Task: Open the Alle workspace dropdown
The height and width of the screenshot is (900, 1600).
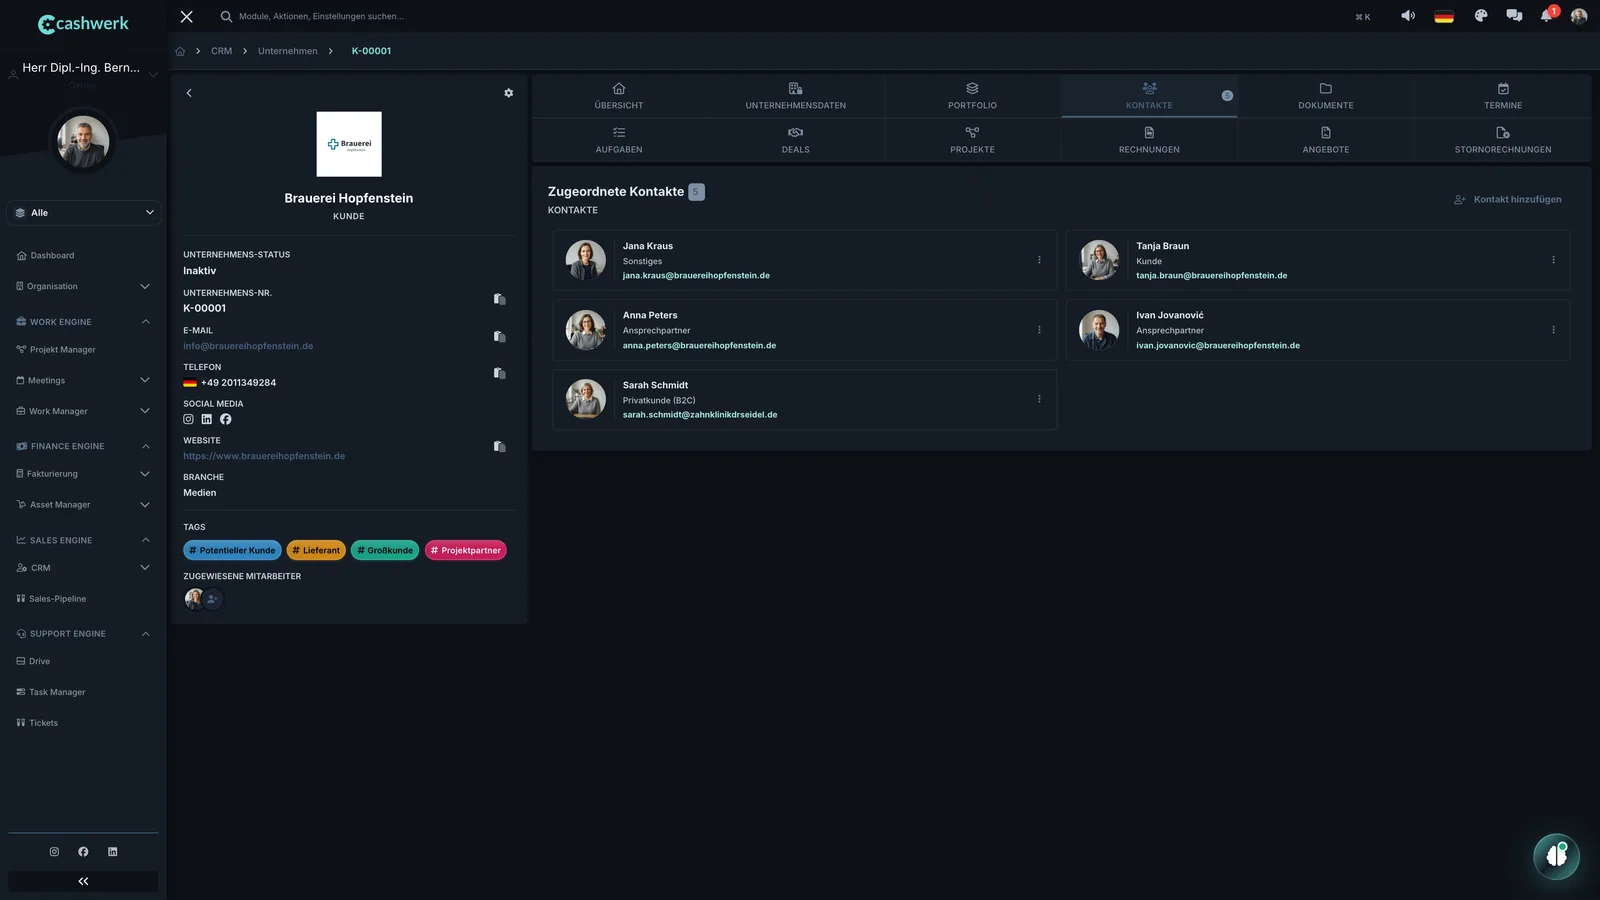Action: coord(84,213)
